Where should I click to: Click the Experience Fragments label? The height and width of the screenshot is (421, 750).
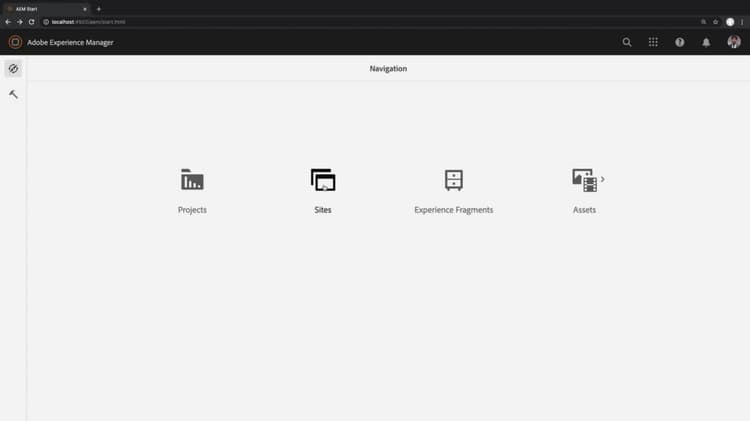(x=453, y=210)
